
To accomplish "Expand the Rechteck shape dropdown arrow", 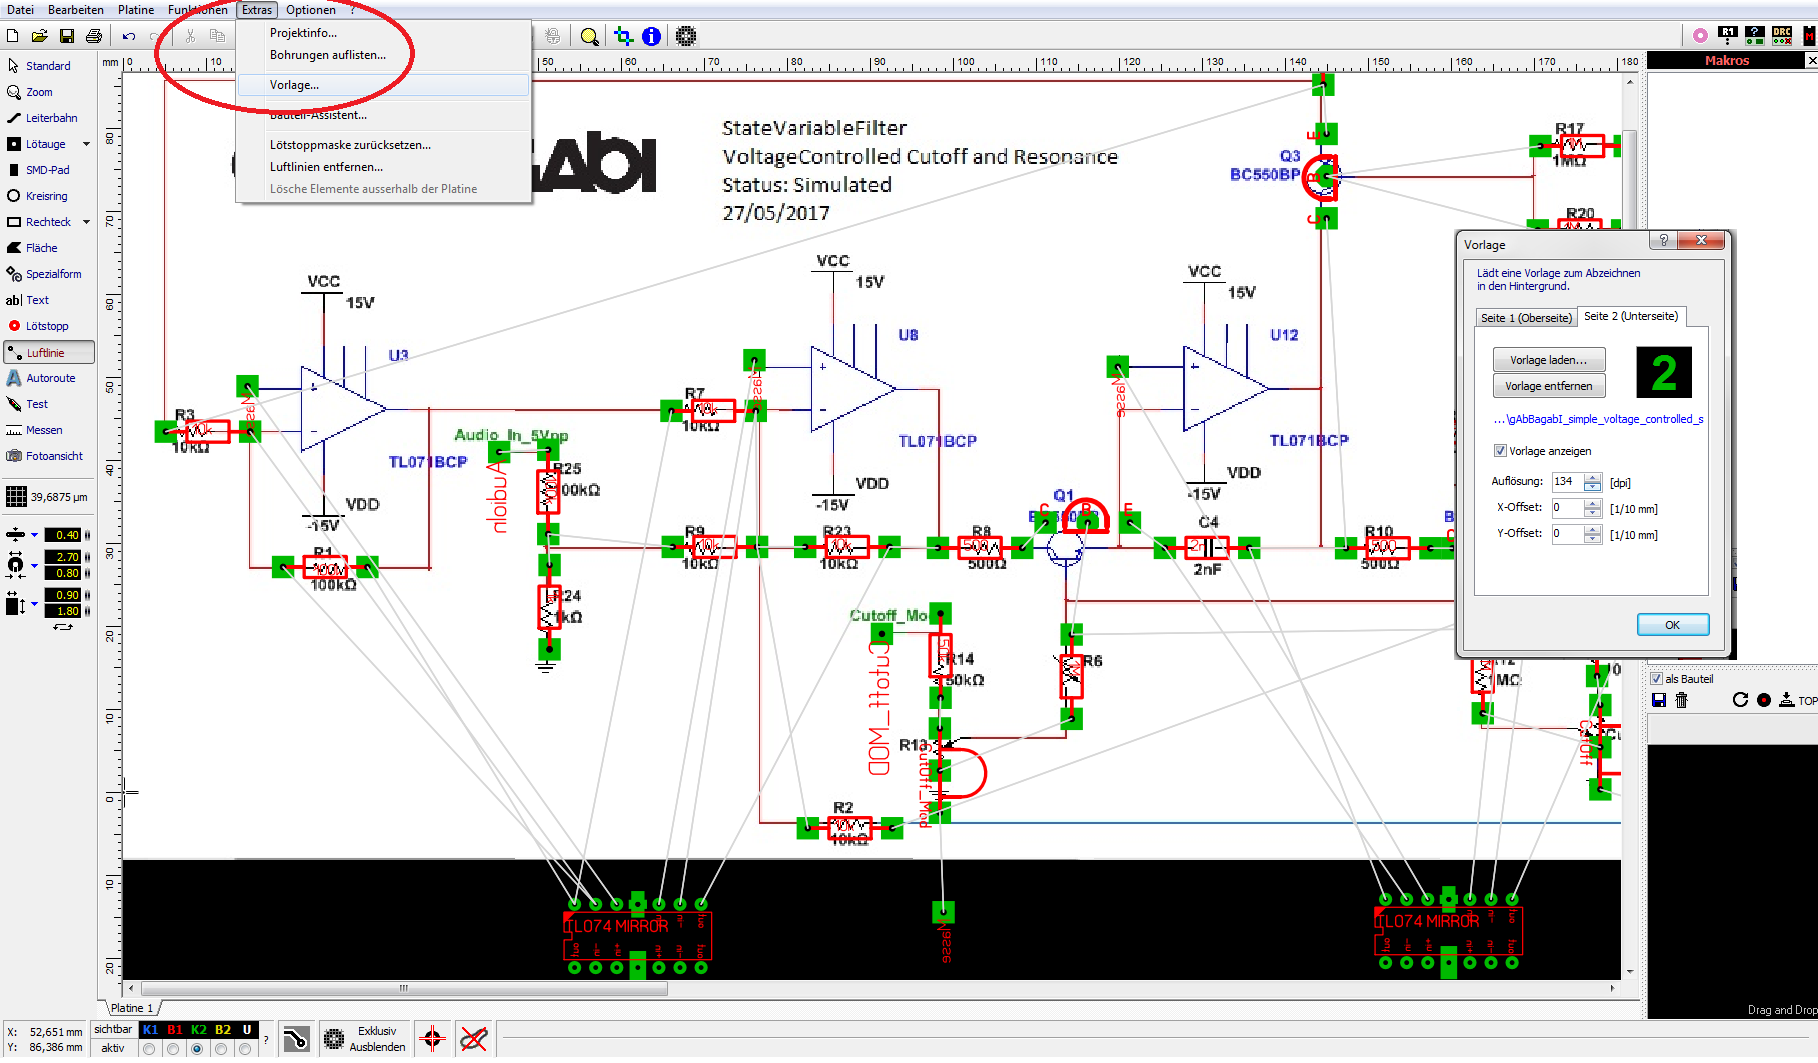I will pyautogui.click(x=86, y=222).
